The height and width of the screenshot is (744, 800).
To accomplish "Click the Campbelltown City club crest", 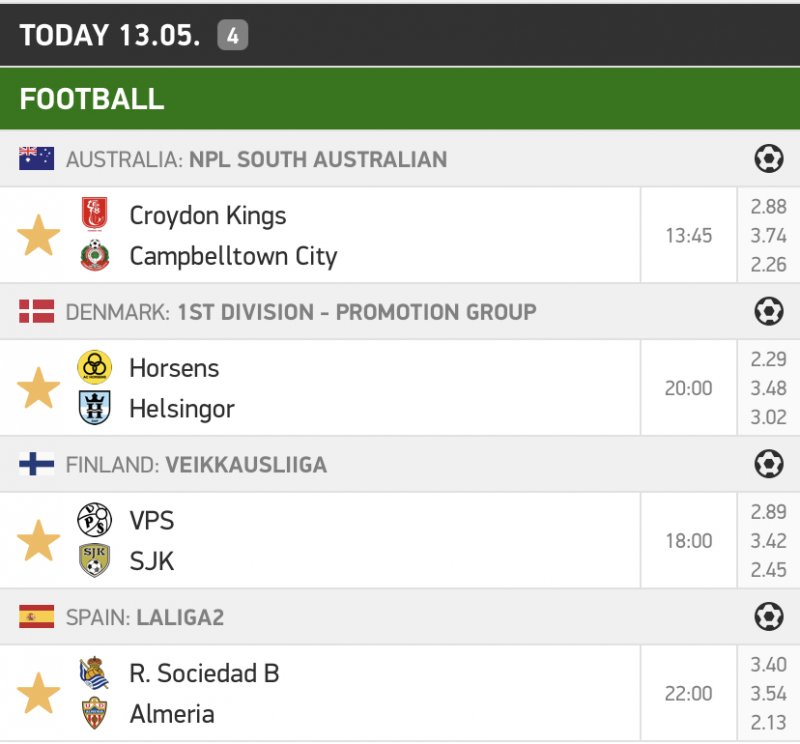I will point(94,257).
